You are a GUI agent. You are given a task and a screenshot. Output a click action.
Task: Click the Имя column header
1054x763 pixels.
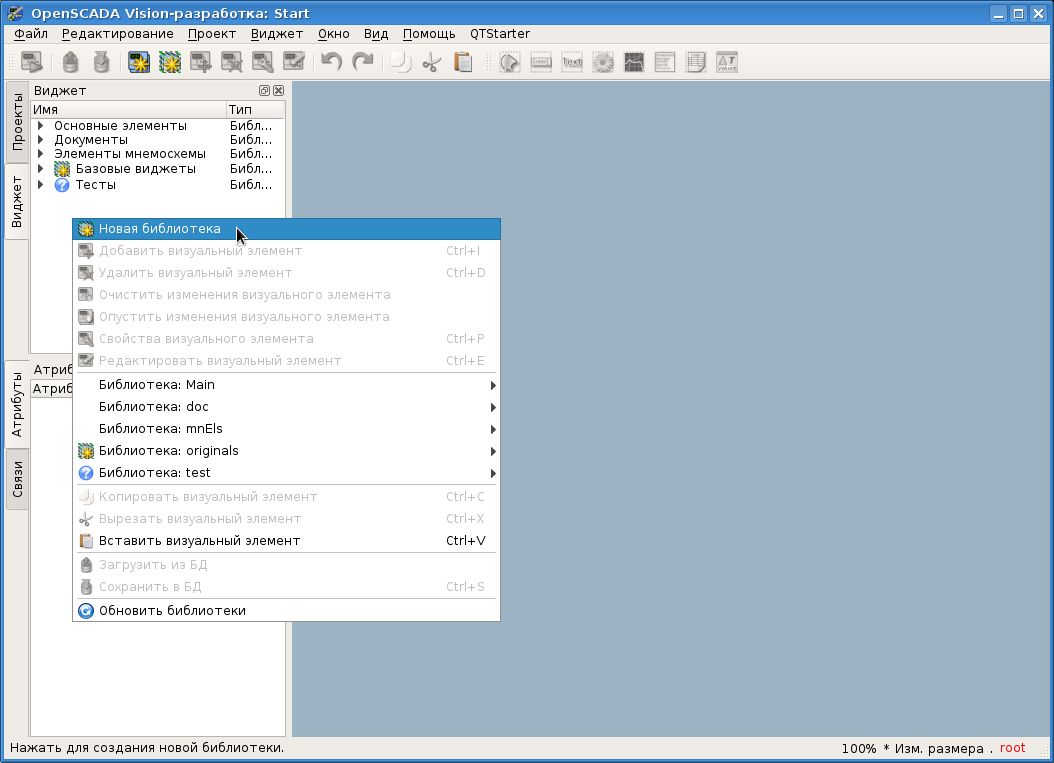tap(128, 110)
